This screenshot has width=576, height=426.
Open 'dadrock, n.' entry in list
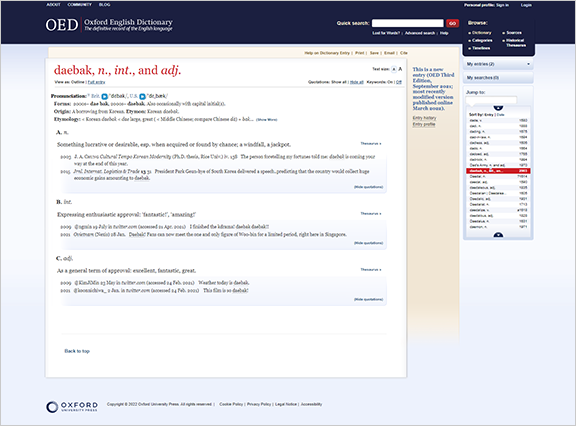[498, 159]
